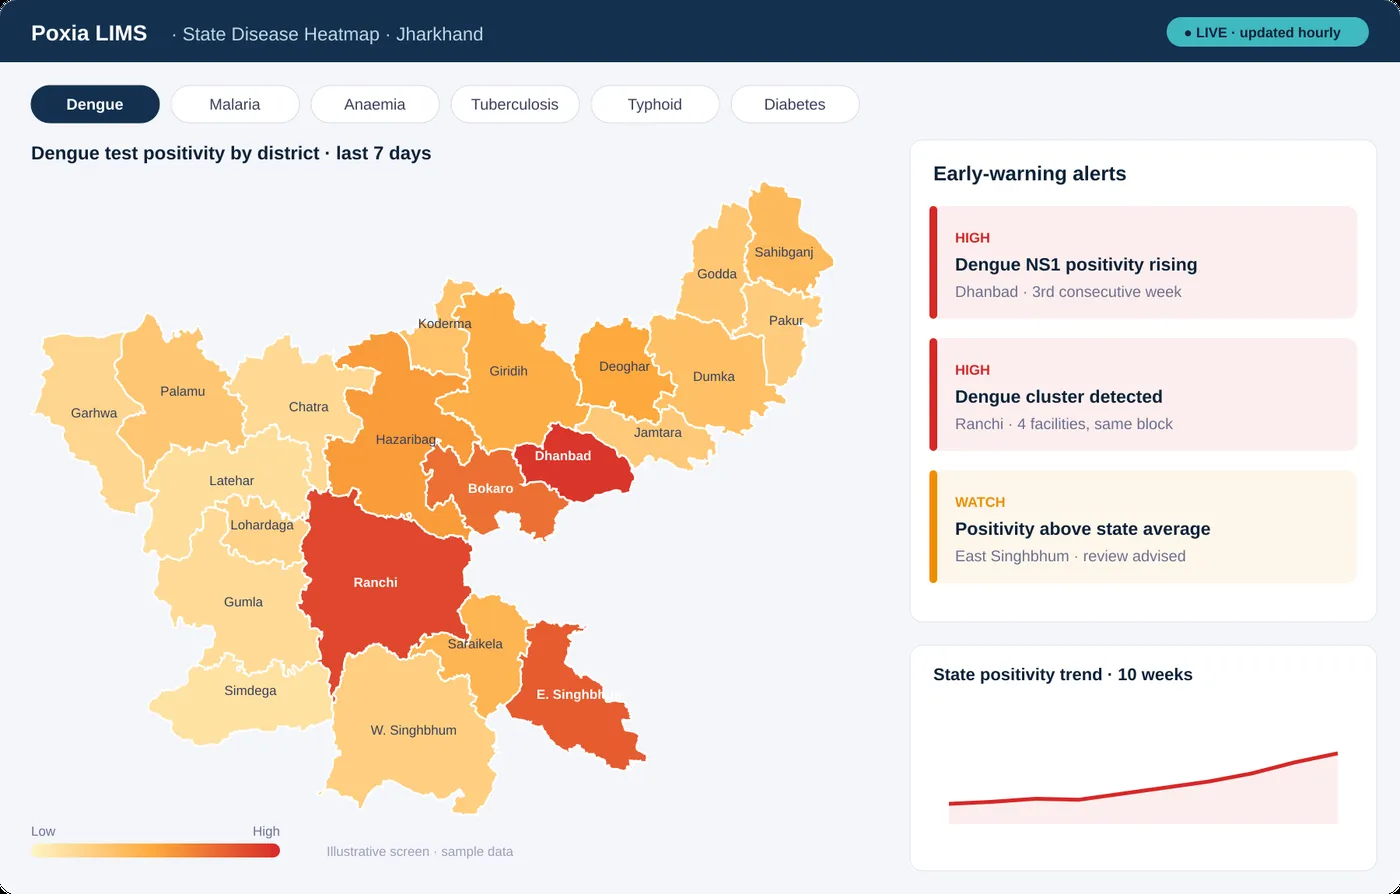Select the Typhoid tab
This screenshot has height=894, width=1400.
tap(655, 104)
